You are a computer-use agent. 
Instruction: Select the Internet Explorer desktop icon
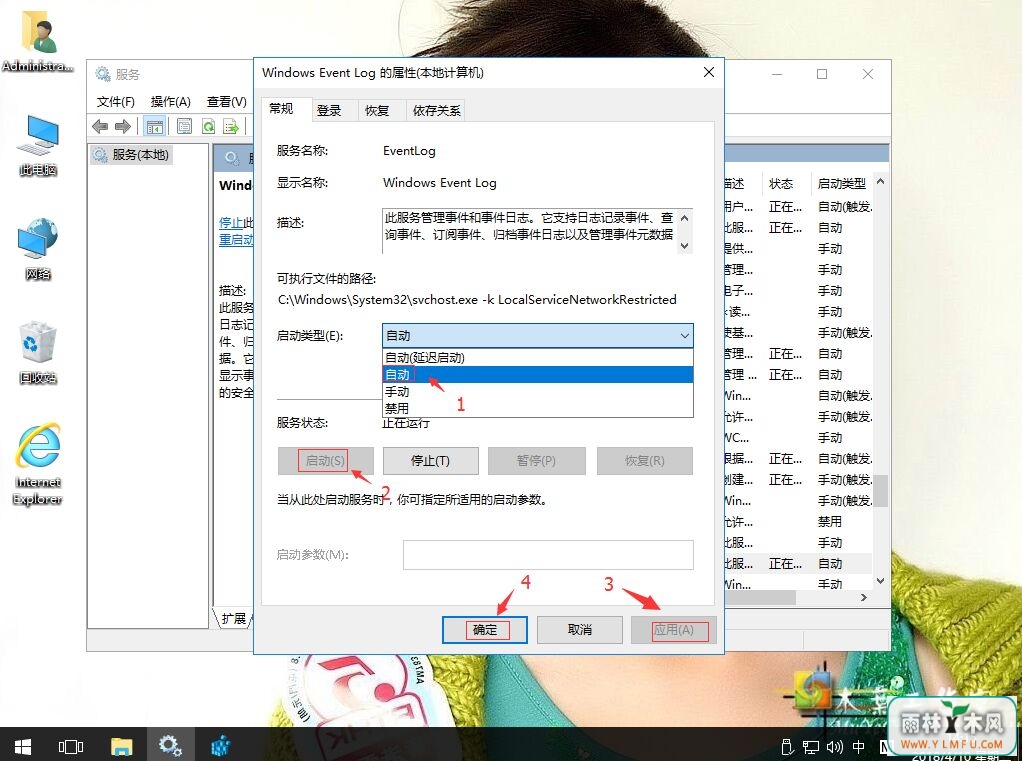38,464
